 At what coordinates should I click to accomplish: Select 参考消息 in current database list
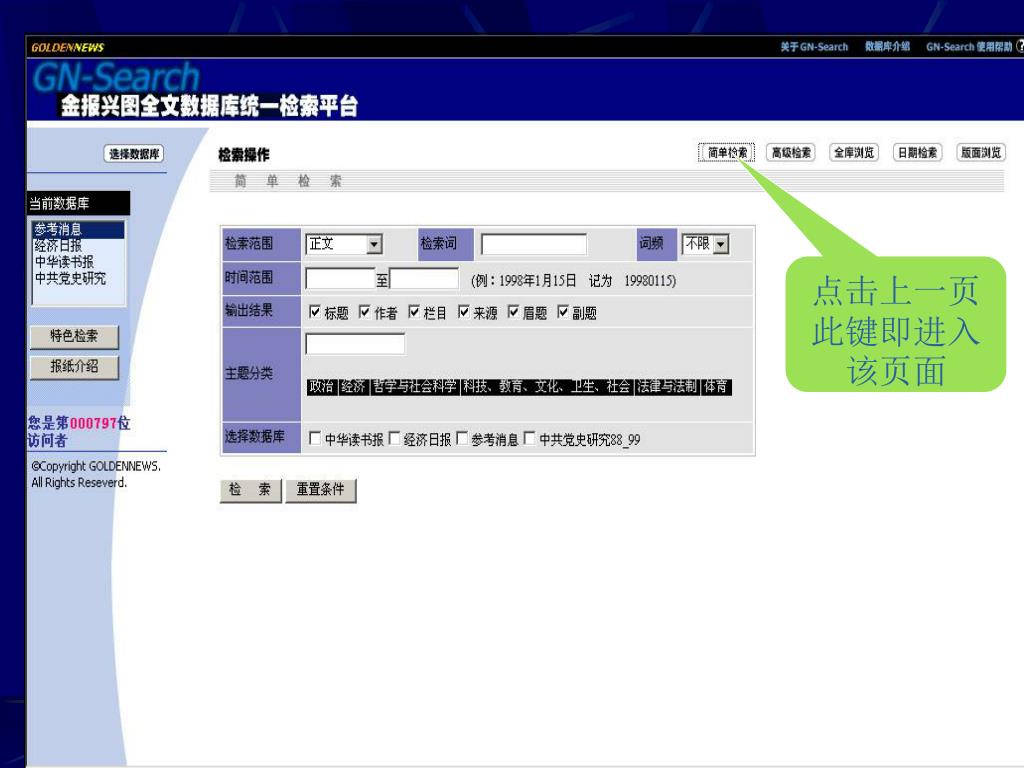click(78, 229)
